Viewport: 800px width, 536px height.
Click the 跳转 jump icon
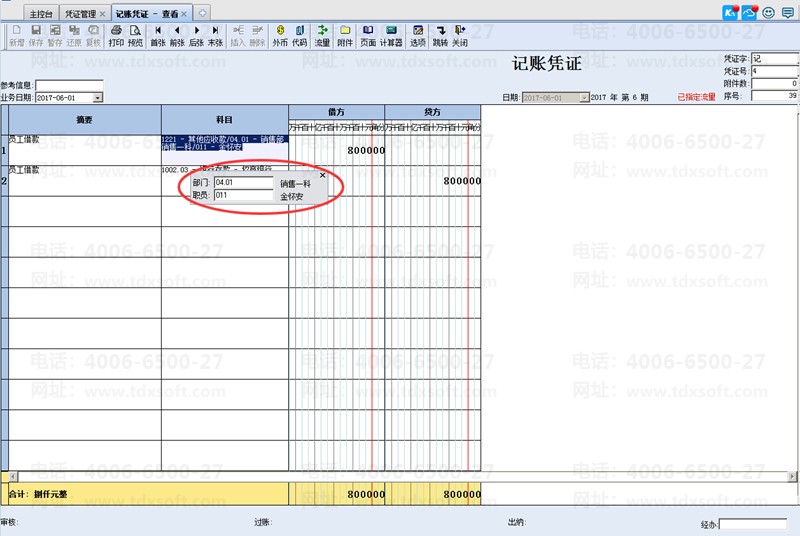(440, 36)
